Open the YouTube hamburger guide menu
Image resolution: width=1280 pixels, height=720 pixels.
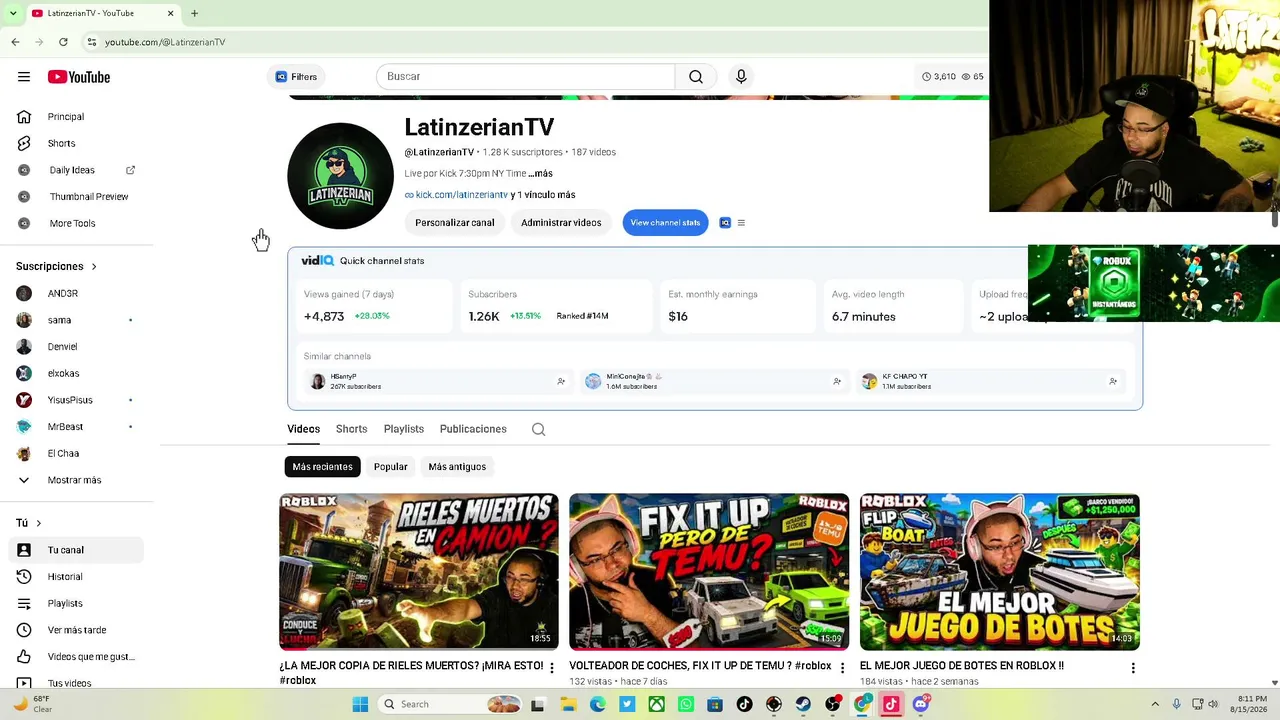tap(24, 77)
